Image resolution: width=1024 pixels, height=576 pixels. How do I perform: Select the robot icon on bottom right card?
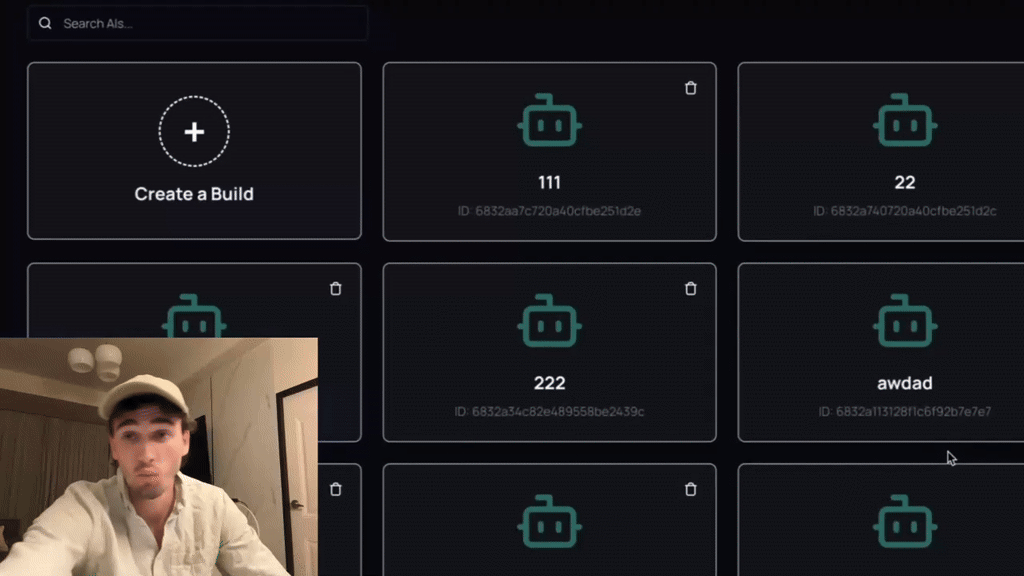point(904,521)
